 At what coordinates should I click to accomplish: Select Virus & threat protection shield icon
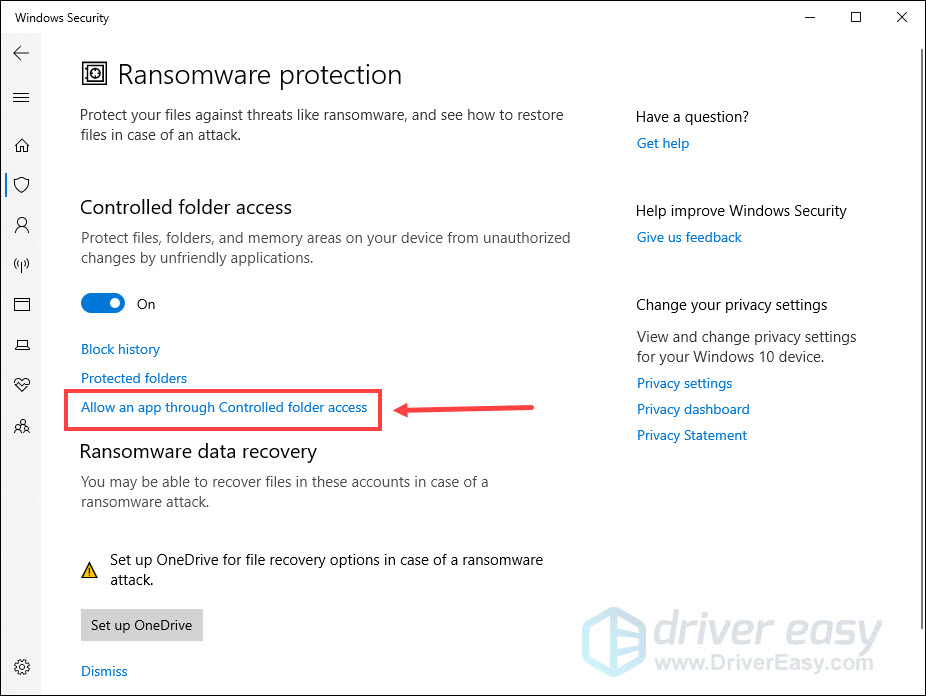click(22, 185)
